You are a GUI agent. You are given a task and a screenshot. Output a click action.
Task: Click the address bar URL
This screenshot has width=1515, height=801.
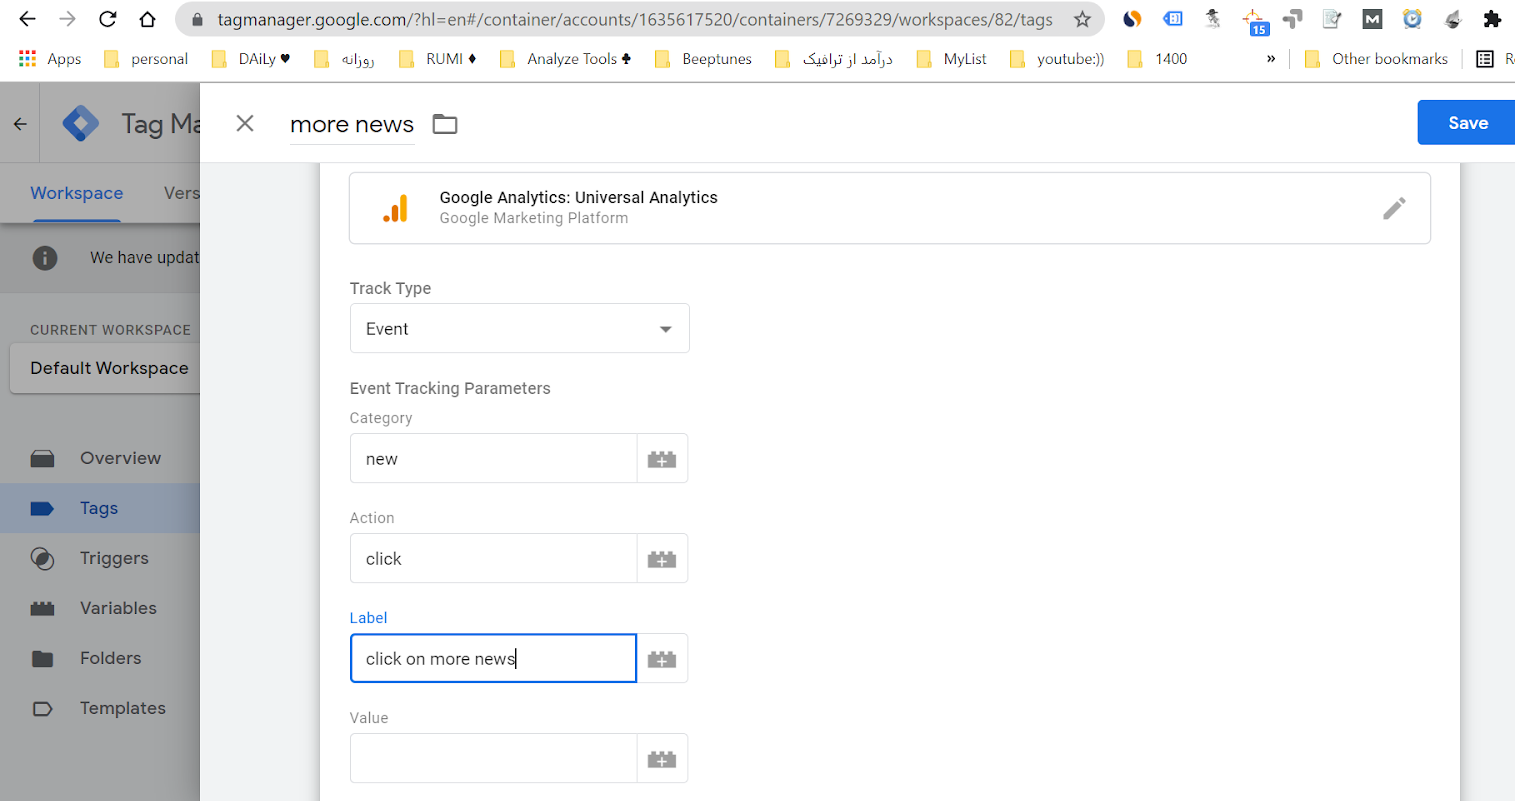tap(635, 19)
